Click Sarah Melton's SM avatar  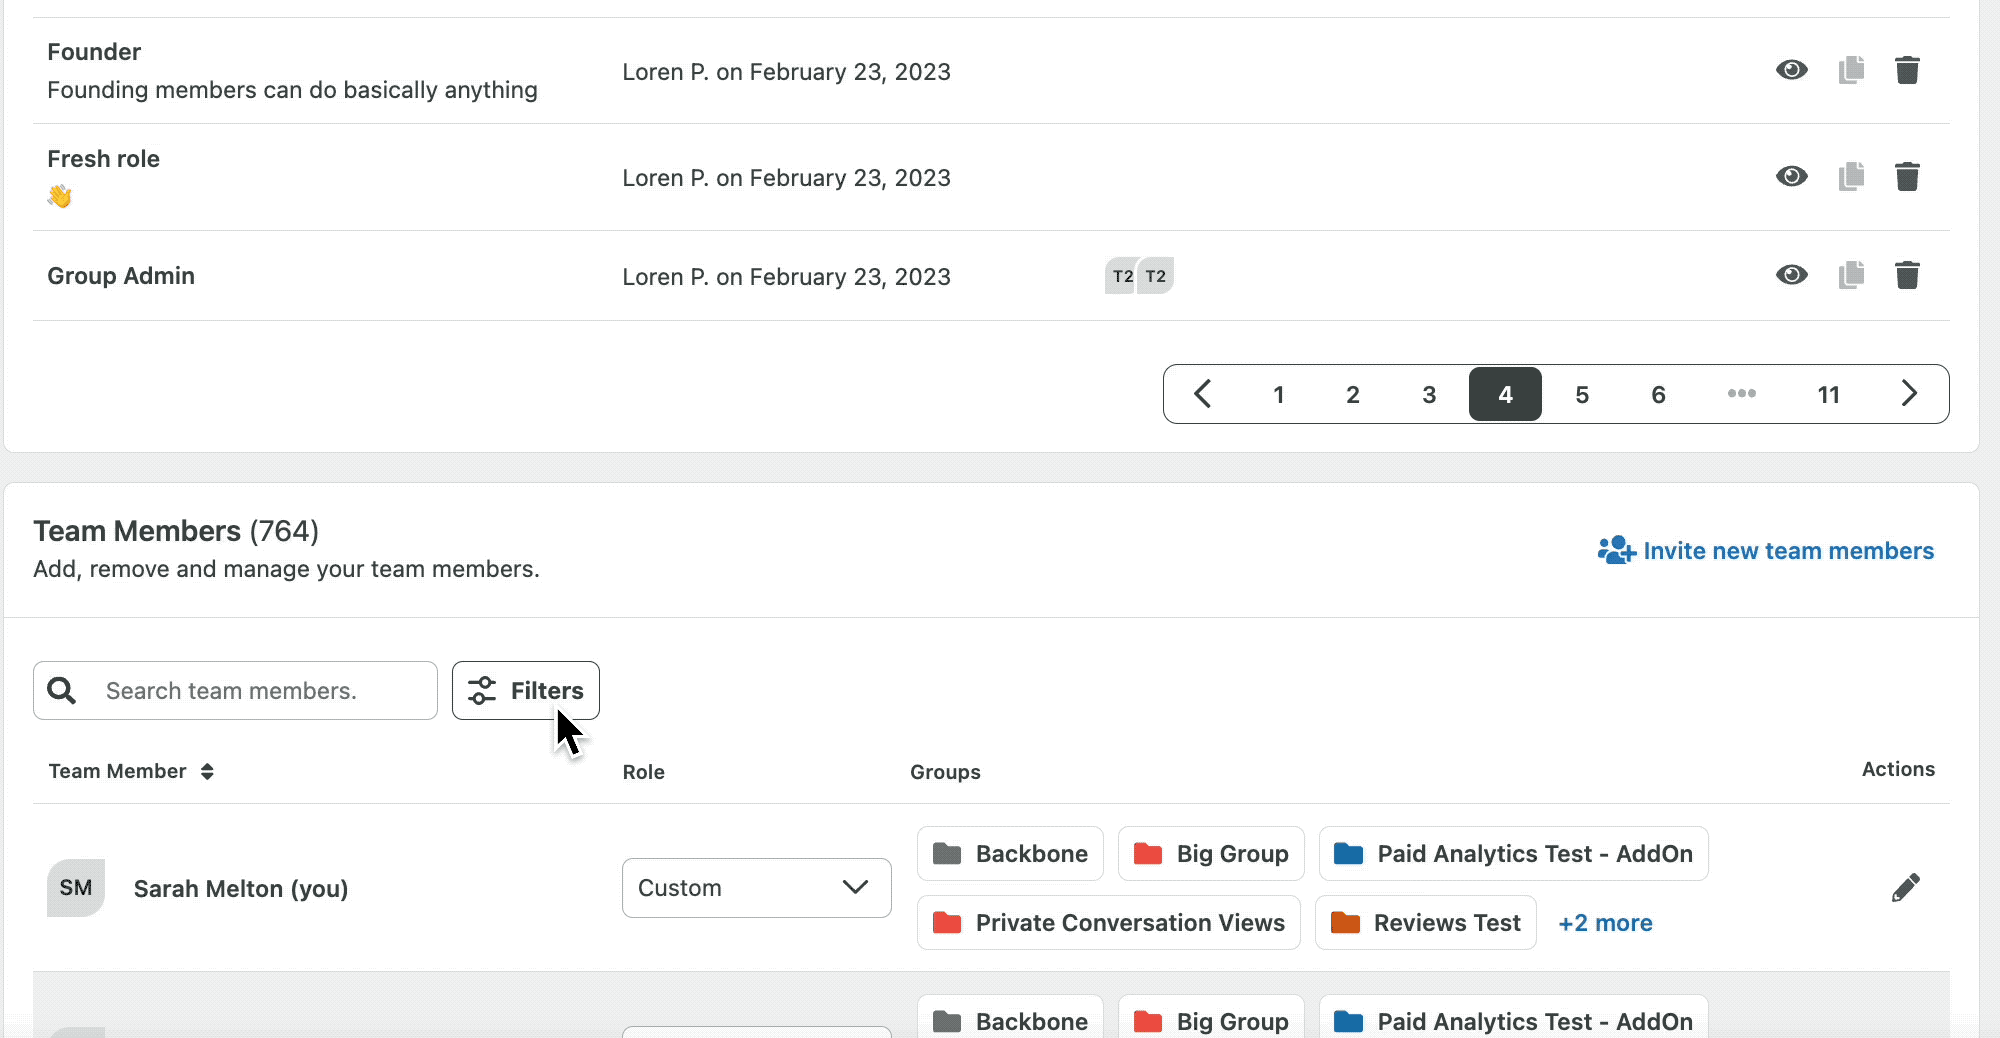pos(76,888)
